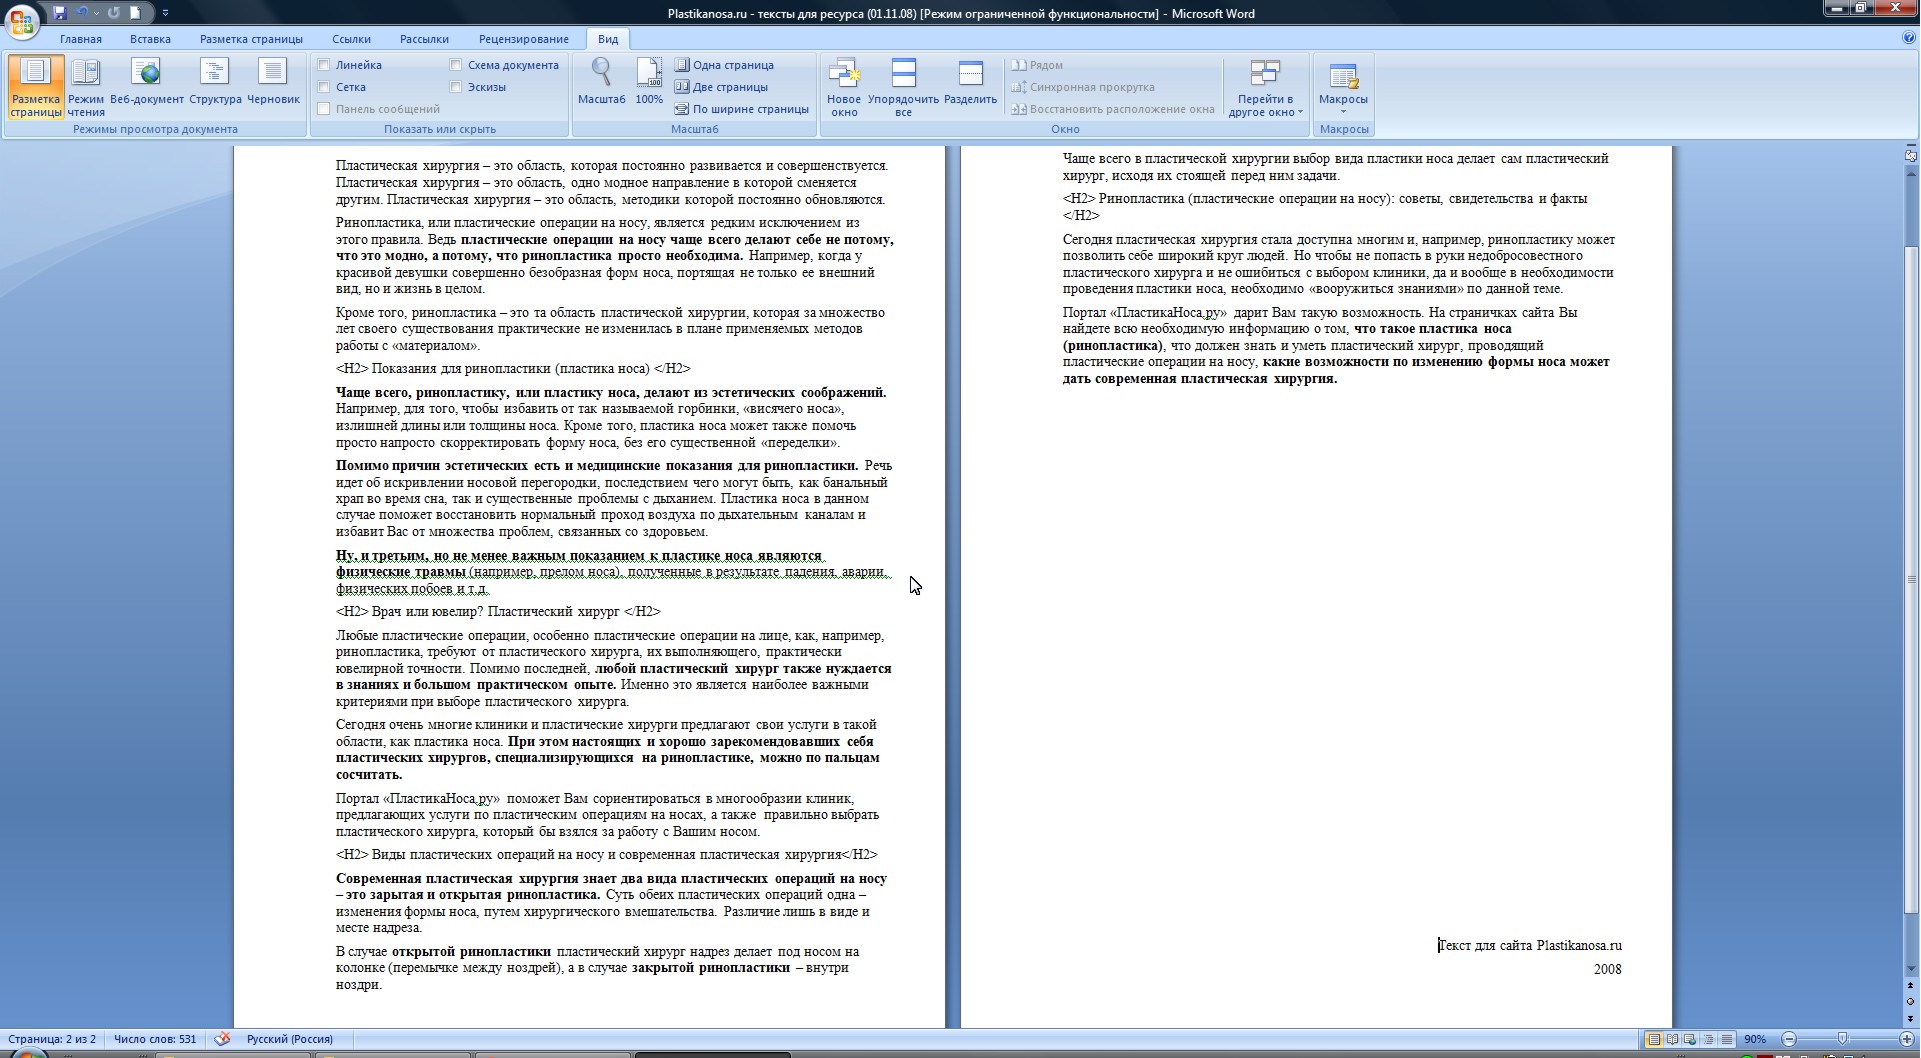Set zoom to 100% in ribbon
1921x1058 pixels.
(649, 82)
